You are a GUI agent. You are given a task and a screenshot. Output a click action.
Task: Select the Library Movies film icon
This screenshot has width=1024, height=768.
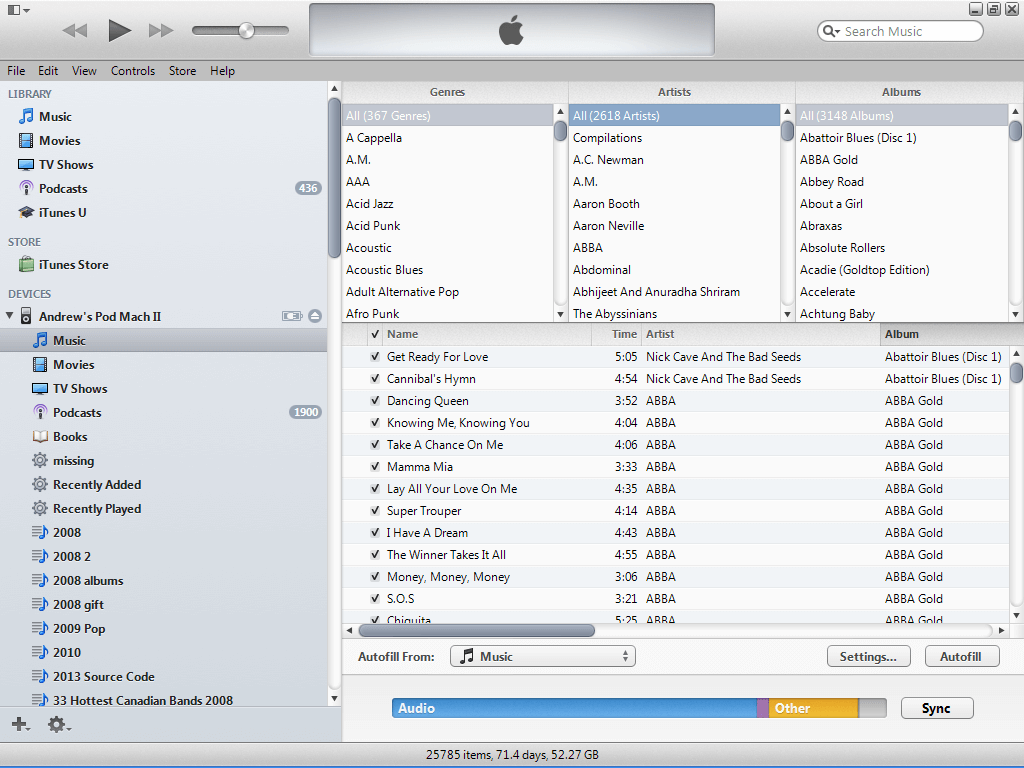click(26, 140)
